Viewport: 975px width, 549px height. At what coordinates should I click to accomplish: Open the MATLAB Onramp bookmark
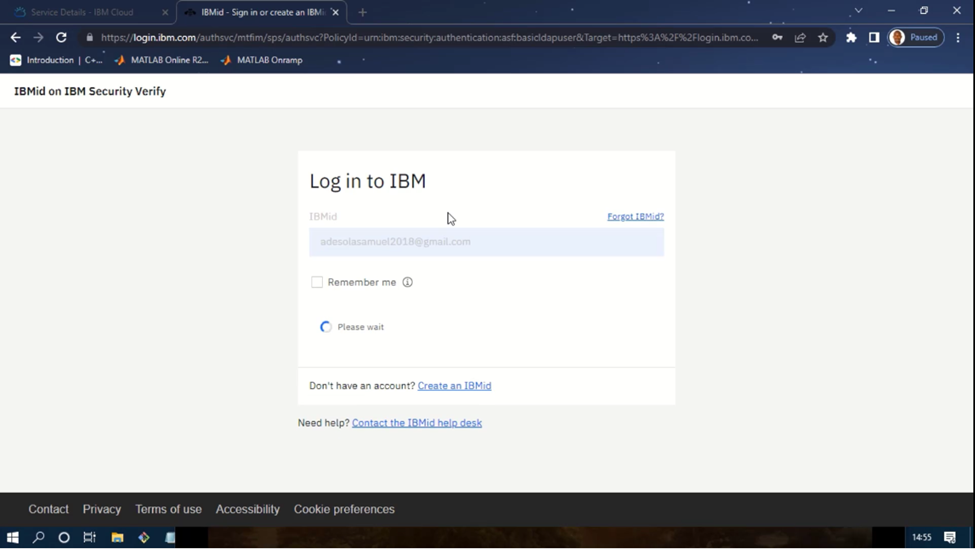point(262,60)
